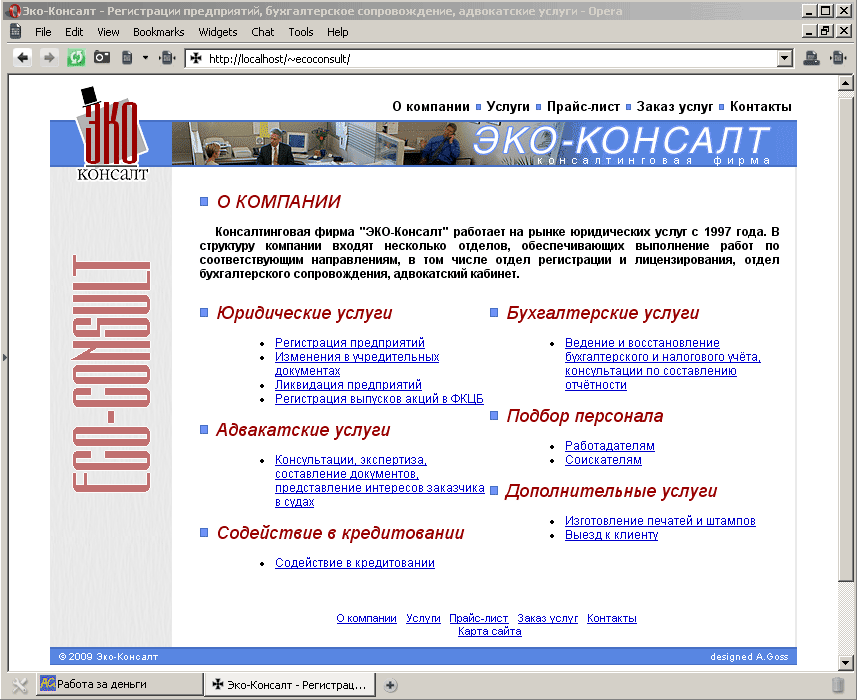Open the Bookmarks menu
Image resolution: width=857 pixels, height=700 pixels.
coord(159,32)
